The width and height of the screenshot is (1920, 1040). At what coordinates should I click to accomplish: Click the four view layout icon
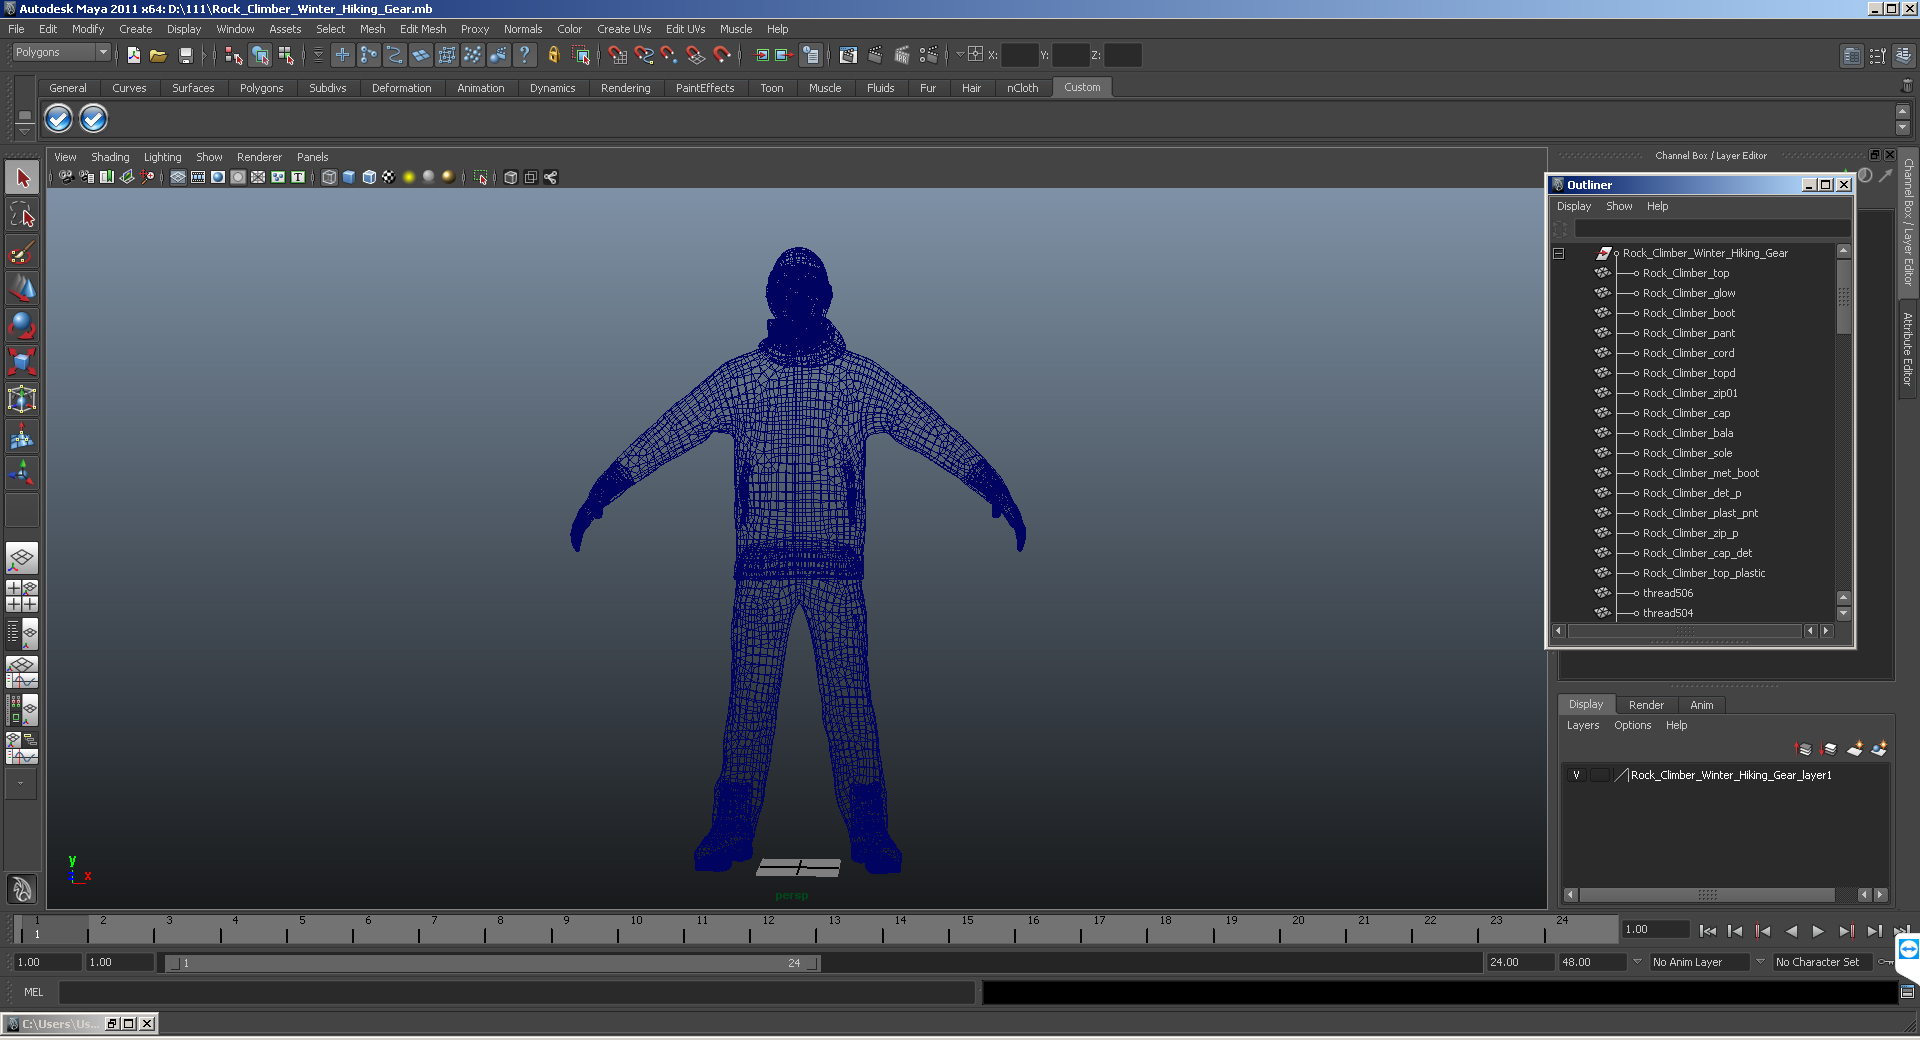click(22, 596)
